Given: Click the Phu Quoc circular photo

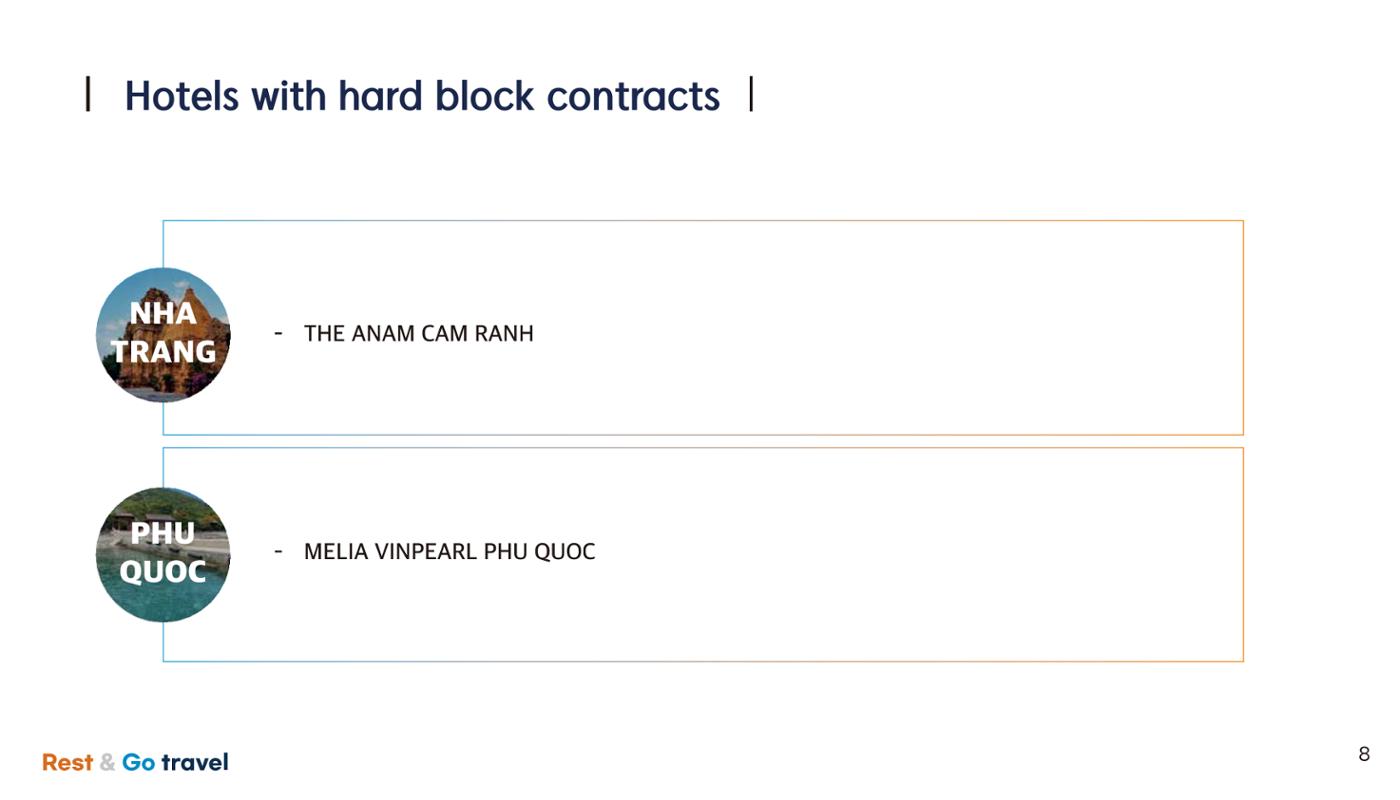Looking at the screenshot, I should click(163, 555).
